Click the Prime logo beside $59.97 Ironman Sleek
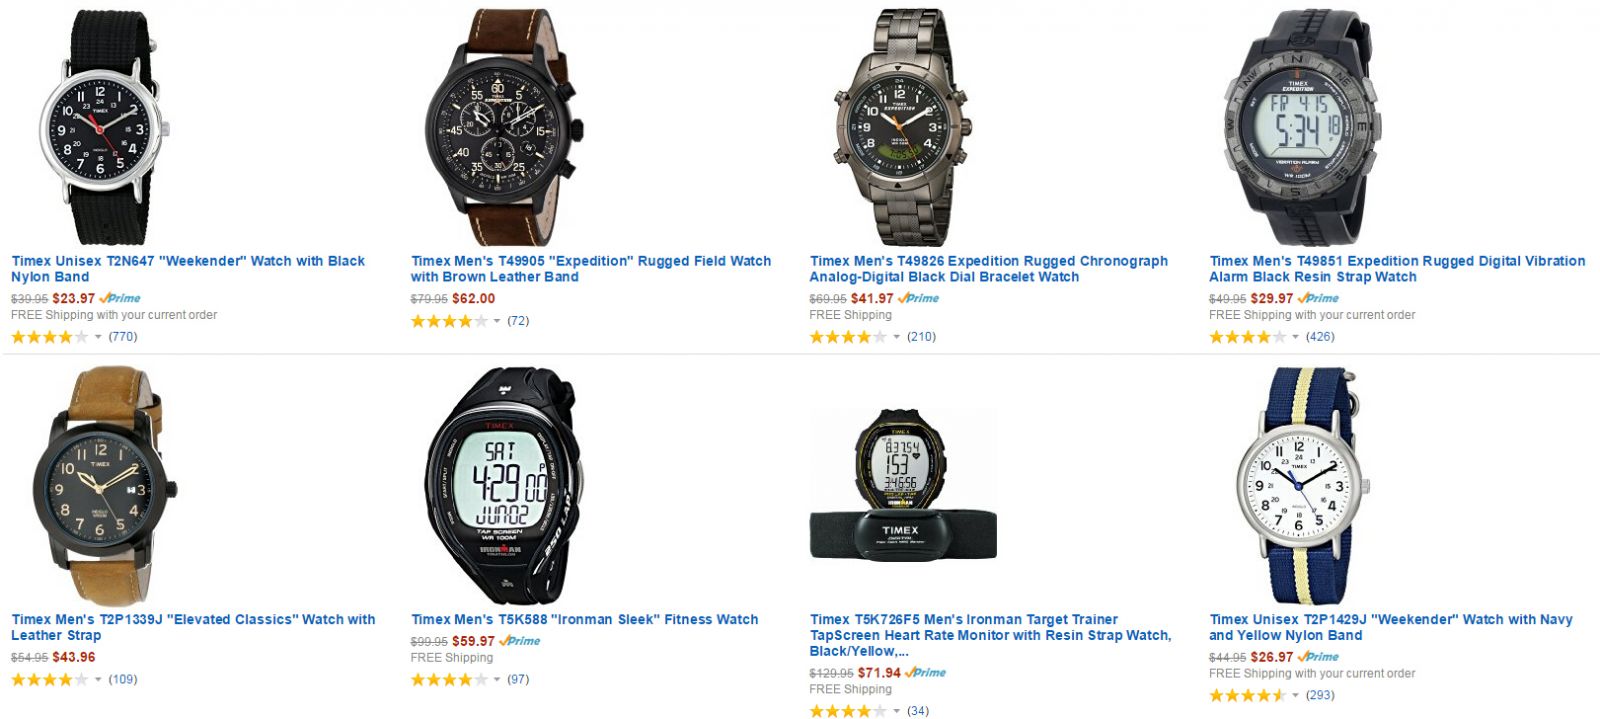The height and width of the screenshot is (719, 1600). click(519, 641)
